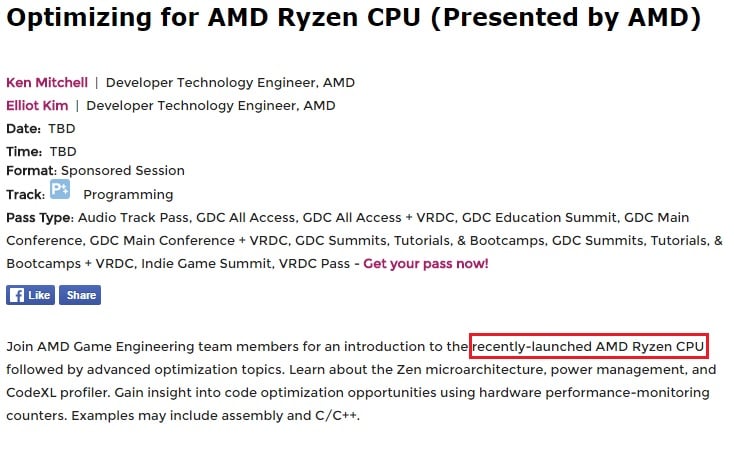Click the Facebook f logo icon
This screenshot has height=451, width=734.
click(16, 295)
